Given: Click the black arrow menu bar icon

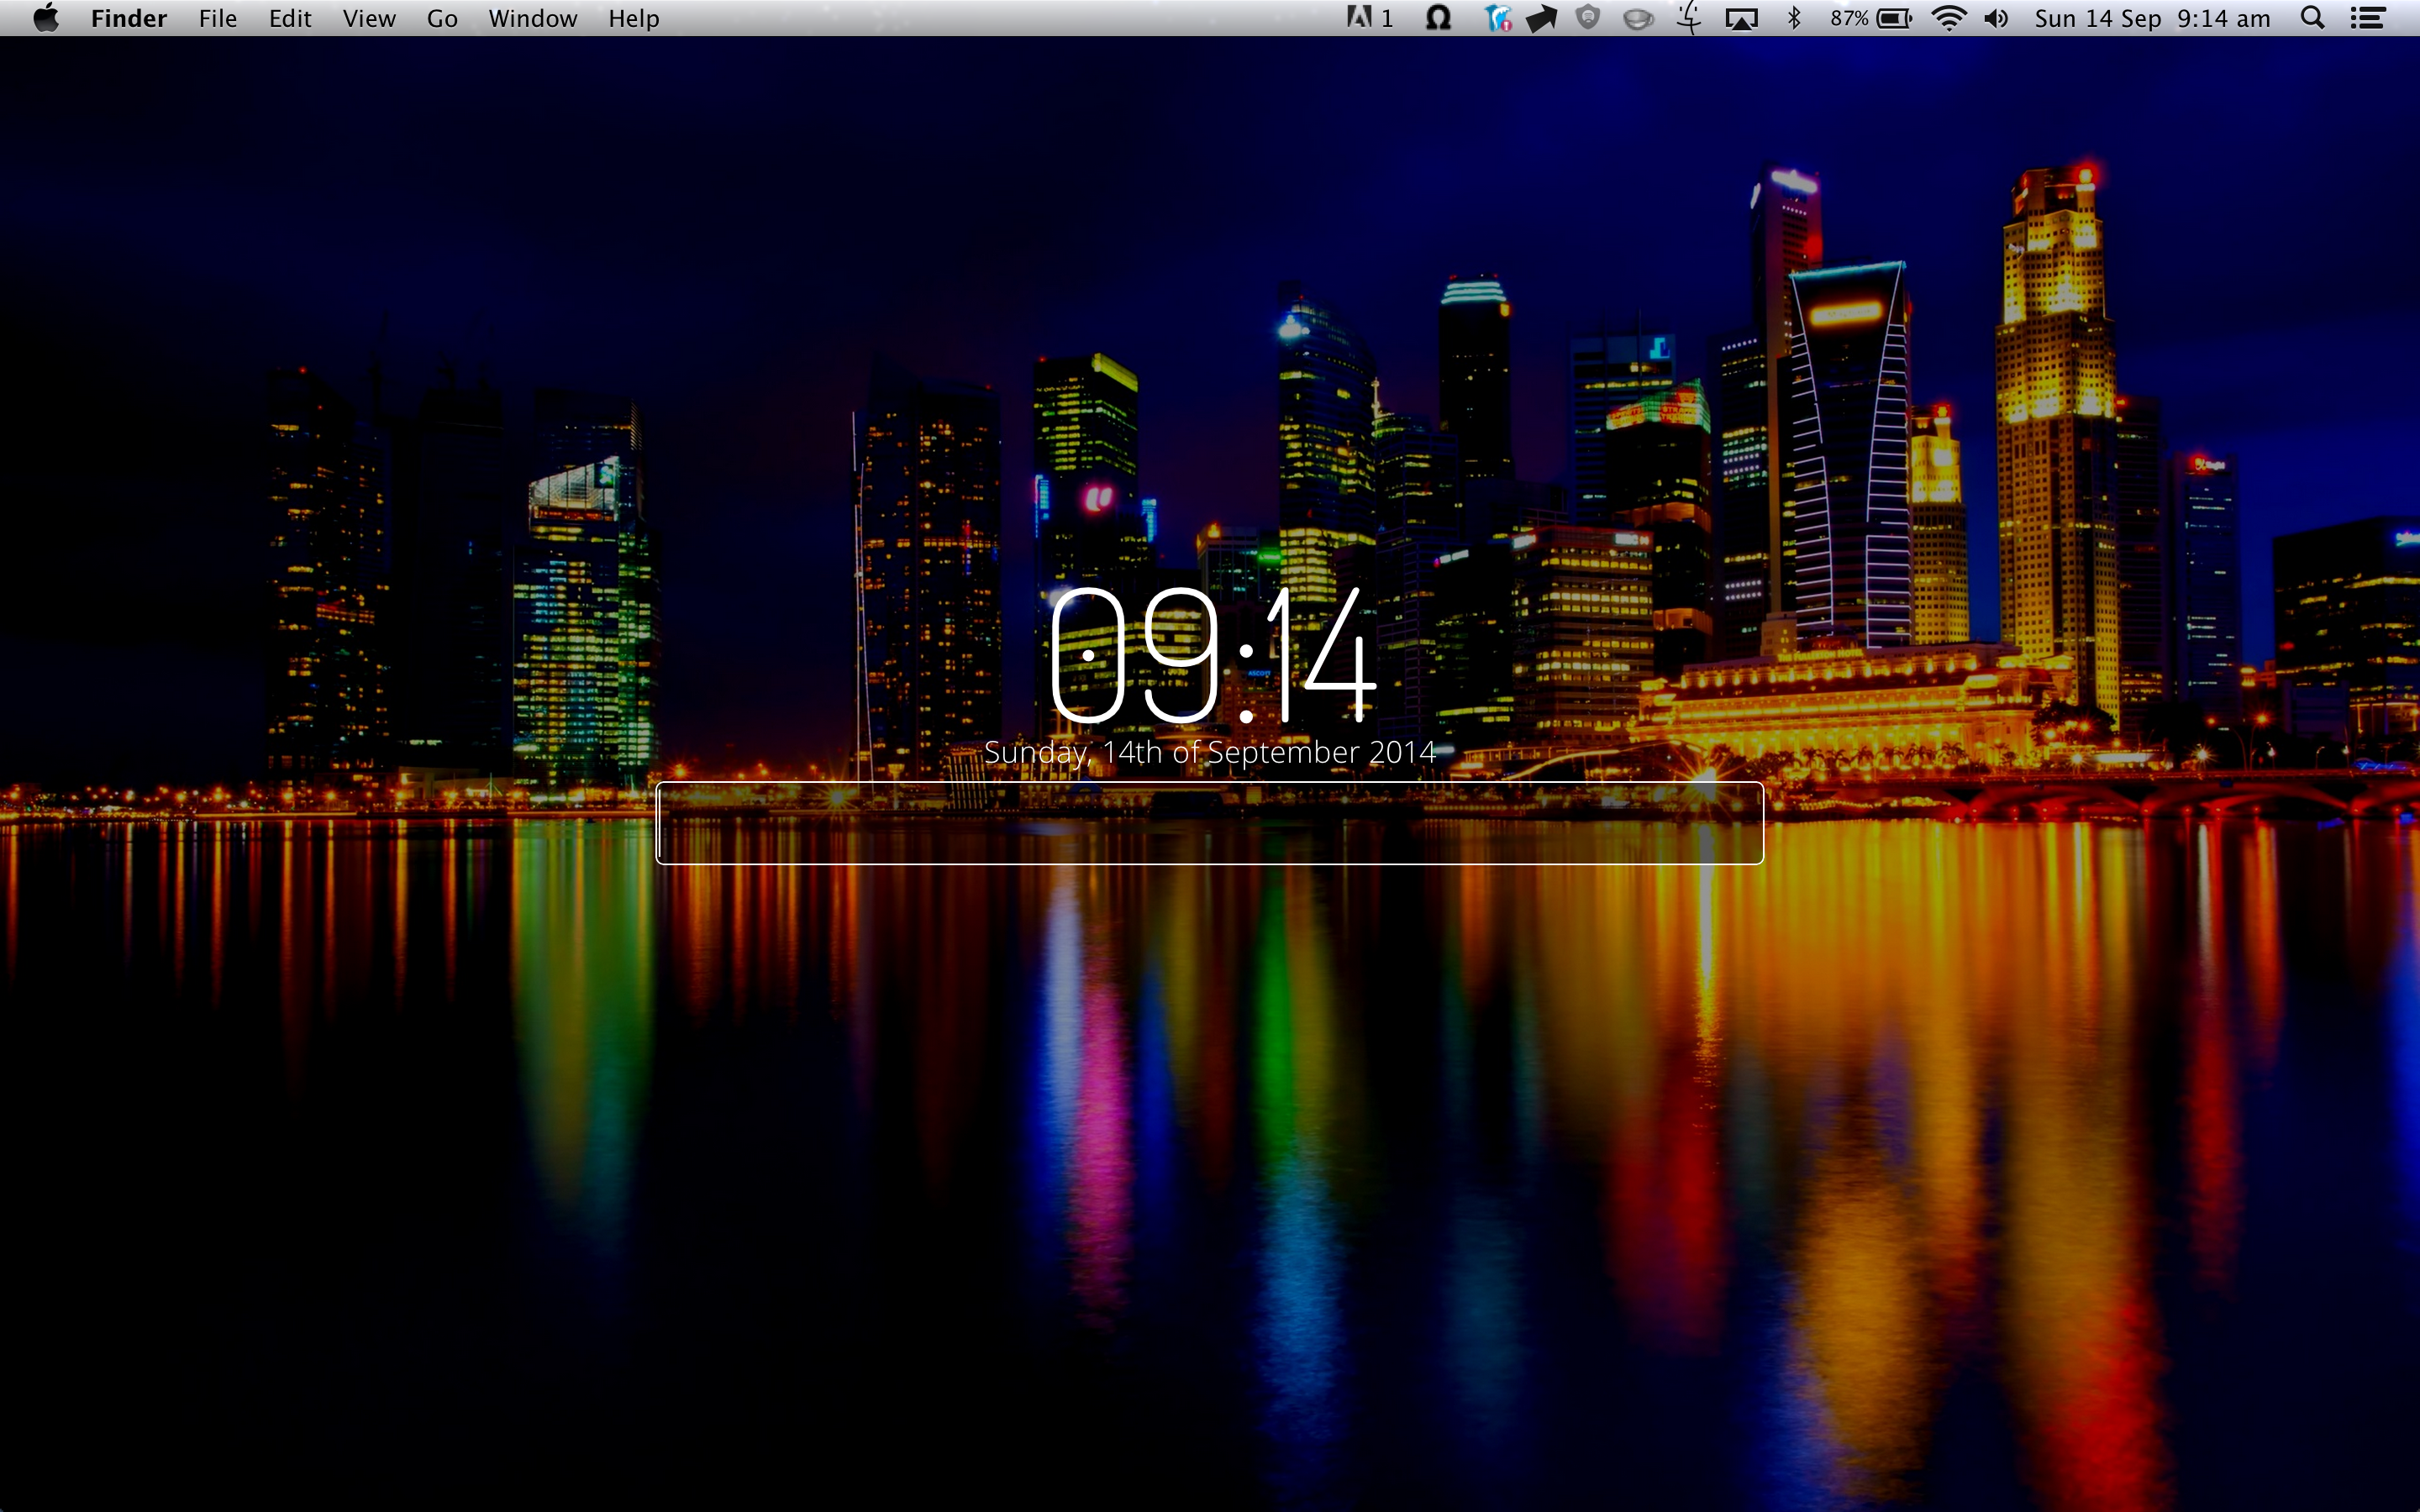Looking at the screenshot, I should click(1541, 18).
